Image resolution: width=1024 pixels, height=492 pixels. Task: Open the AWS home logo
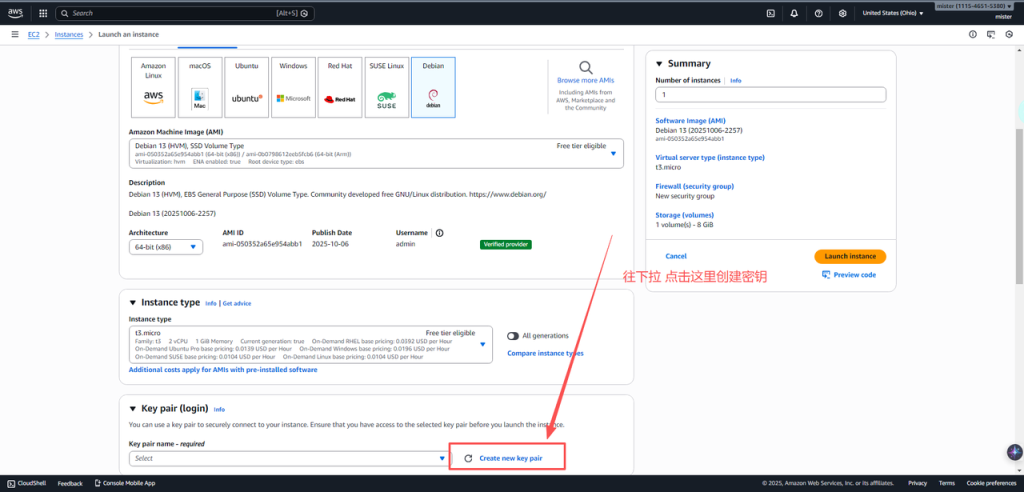16,12
